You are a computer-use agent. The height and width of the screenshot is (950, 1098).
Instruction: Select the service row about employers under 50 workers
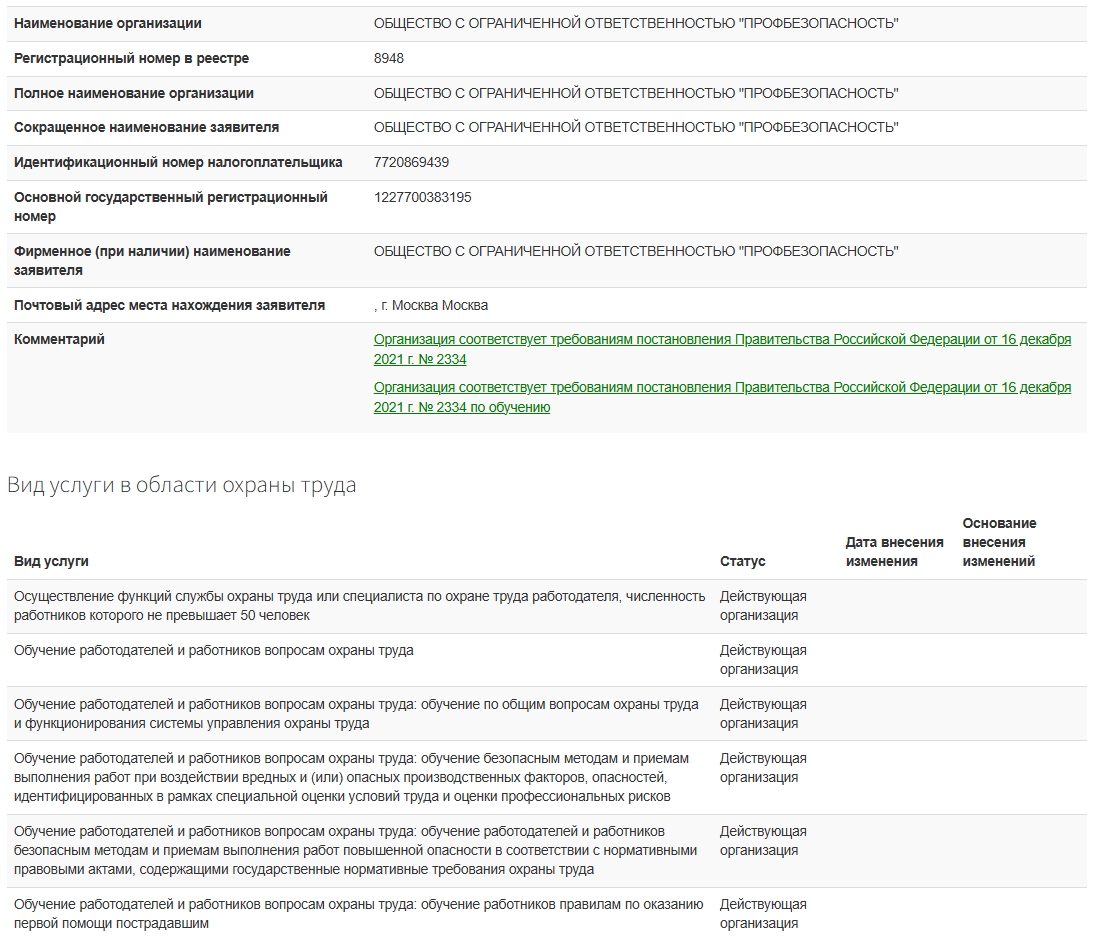pyautogui.click(x=359, y=606)
